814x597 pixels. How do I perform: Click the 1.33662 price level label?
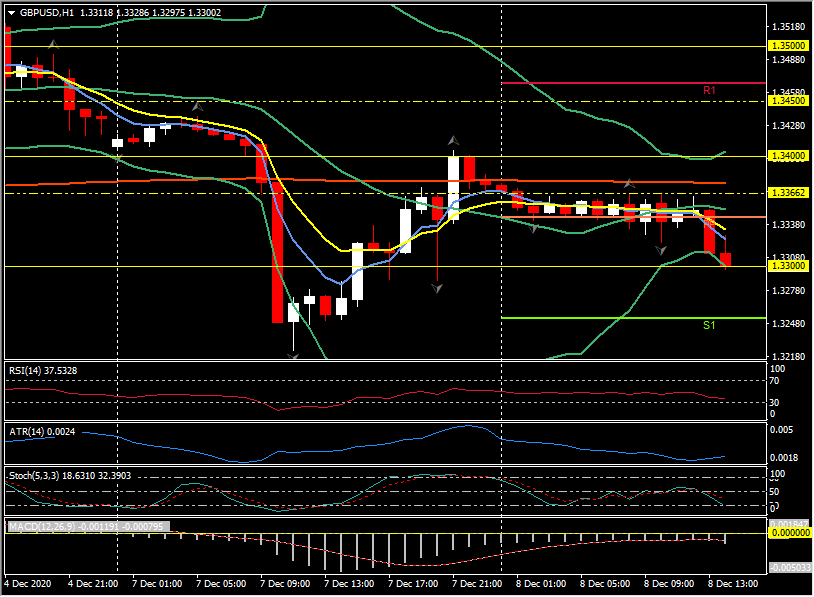pos(787,193)
